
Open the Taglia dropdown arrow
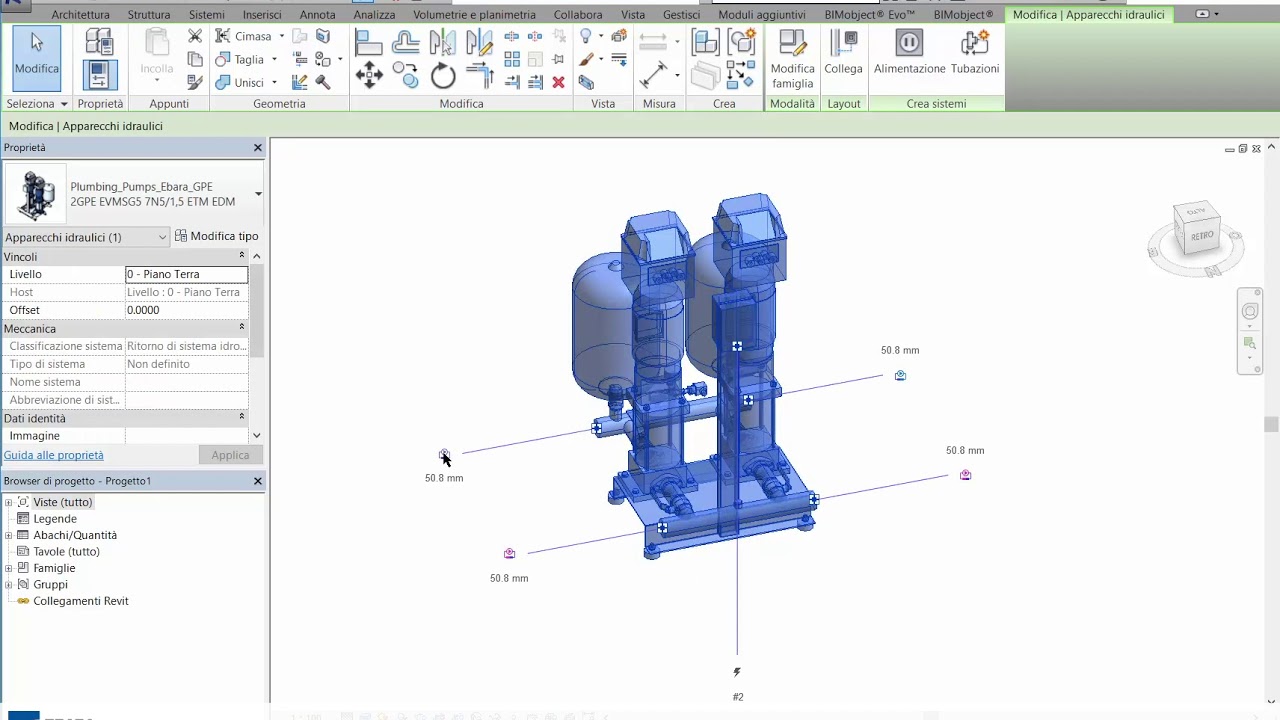[x=274, y=59]
